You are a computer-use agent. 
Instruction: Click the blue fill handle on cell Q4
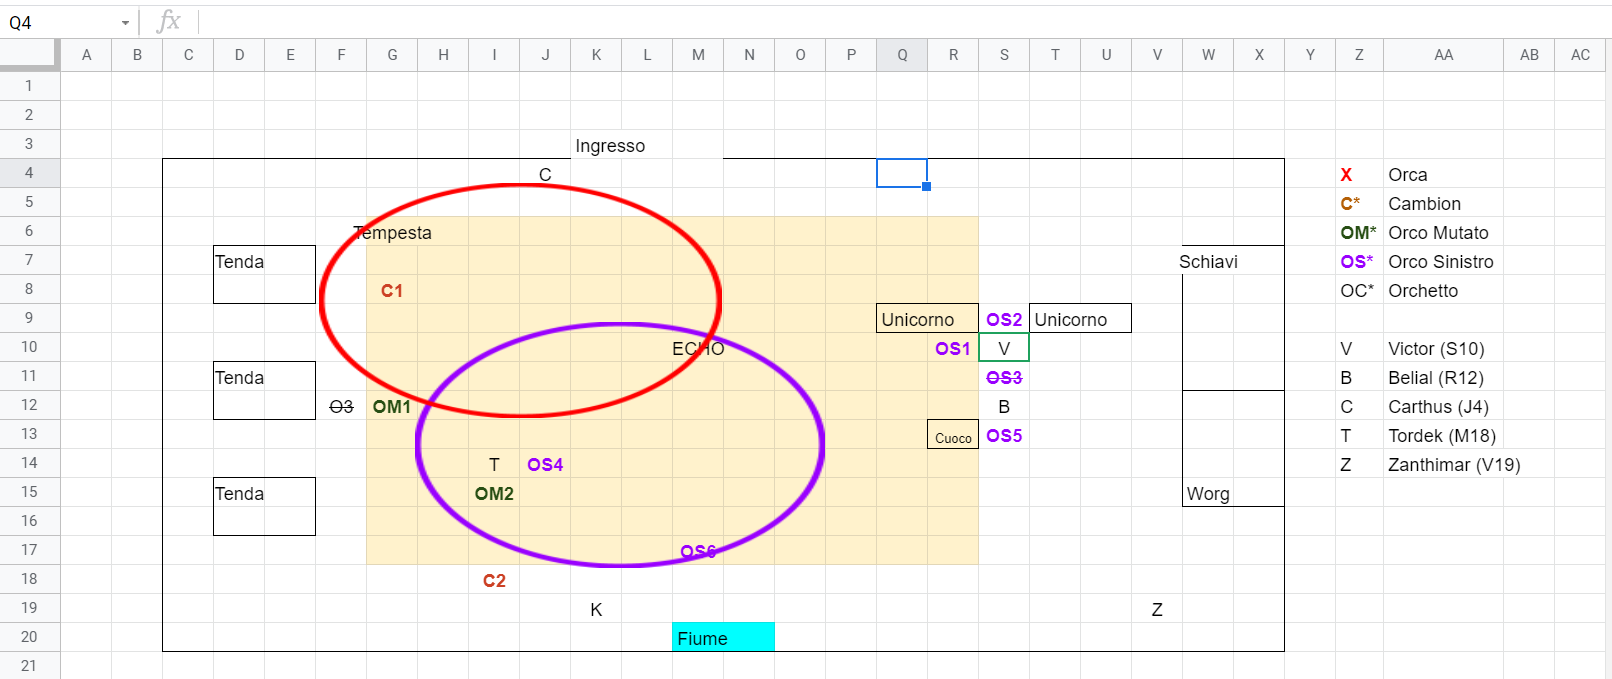click(x=927, y=187)
